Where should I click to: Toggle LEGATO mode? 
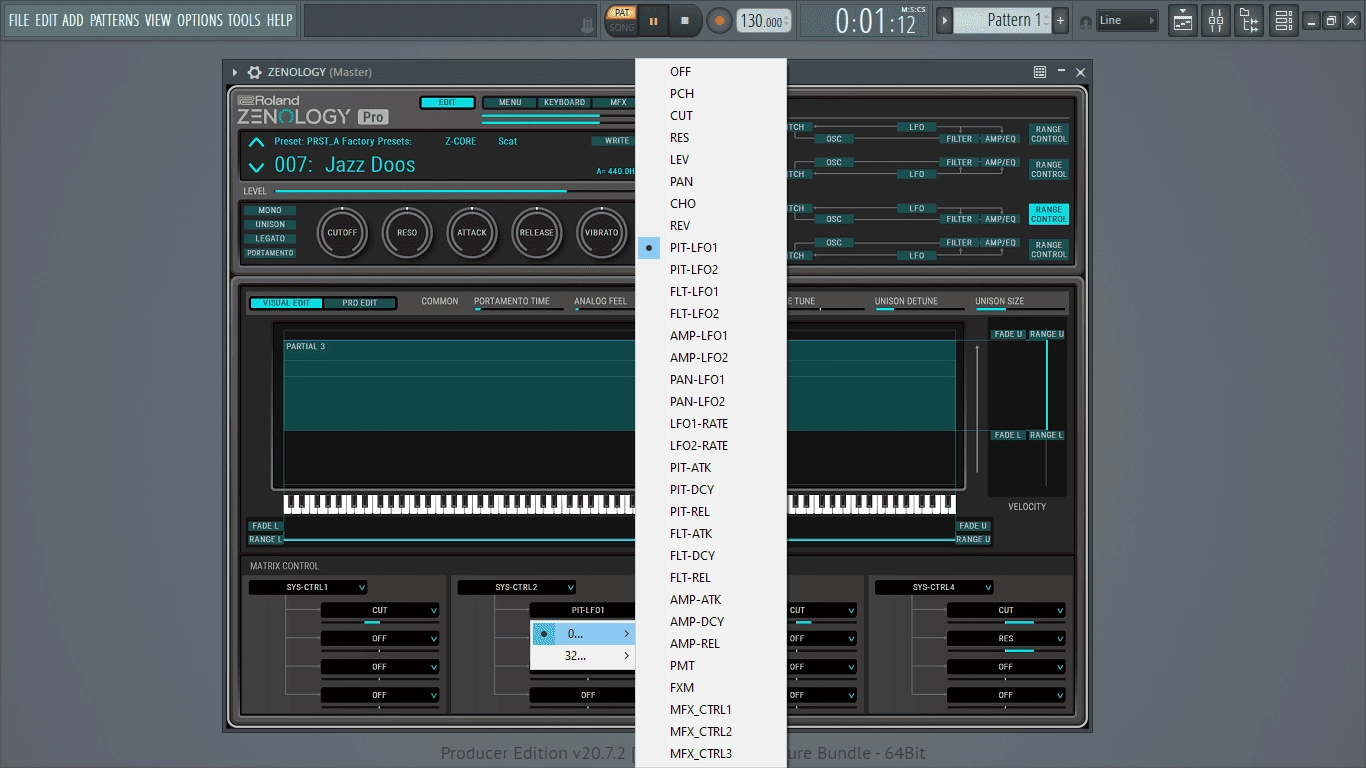[270, 238]
